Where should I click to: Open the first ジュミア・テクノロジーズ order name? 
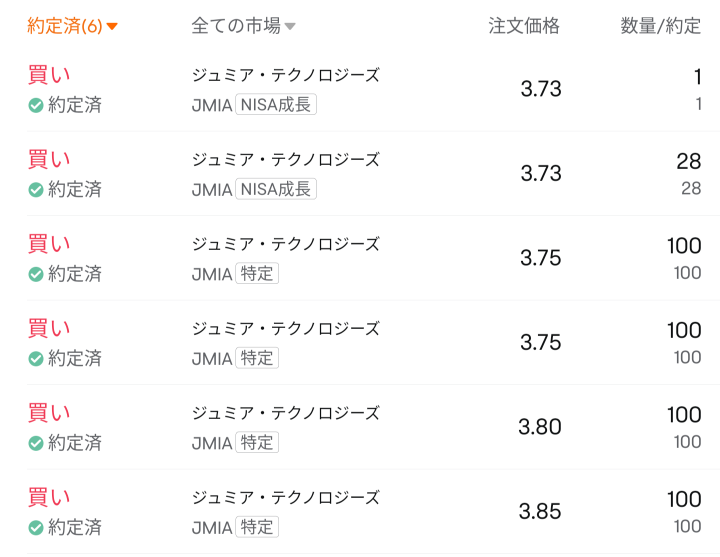pyautogui.click(x=286, y=75)
